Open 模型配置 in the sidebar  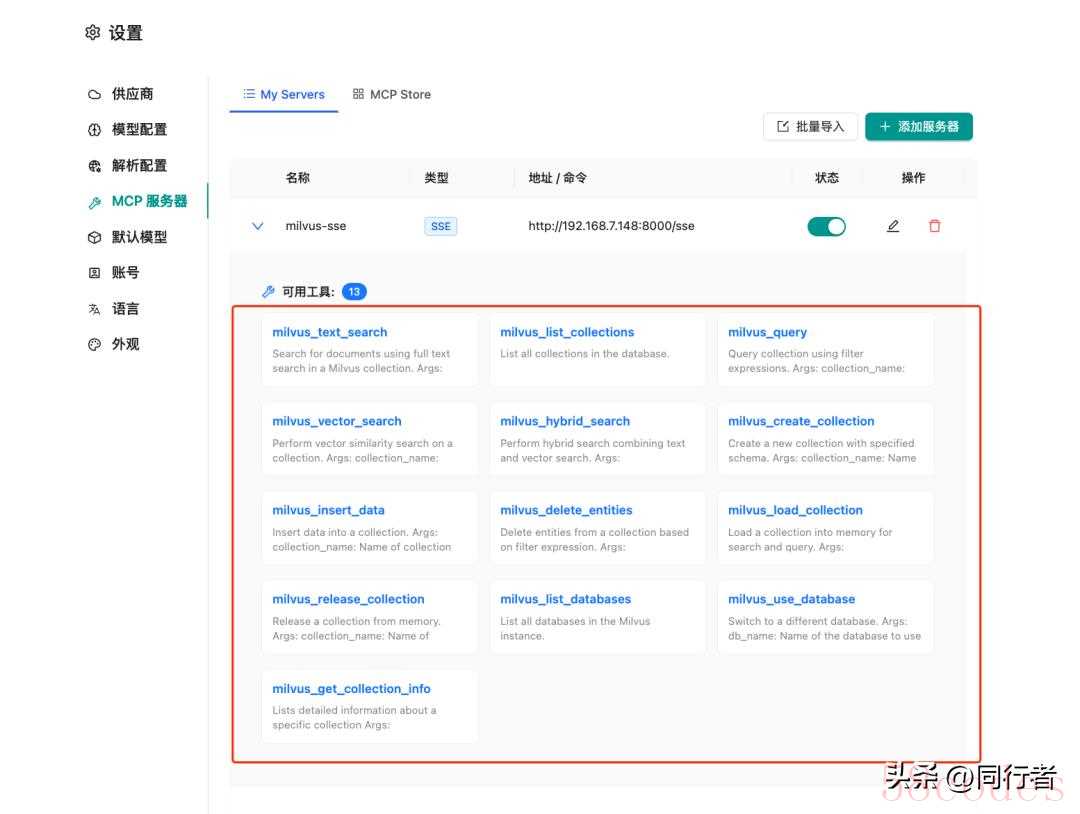coord(139,130)
